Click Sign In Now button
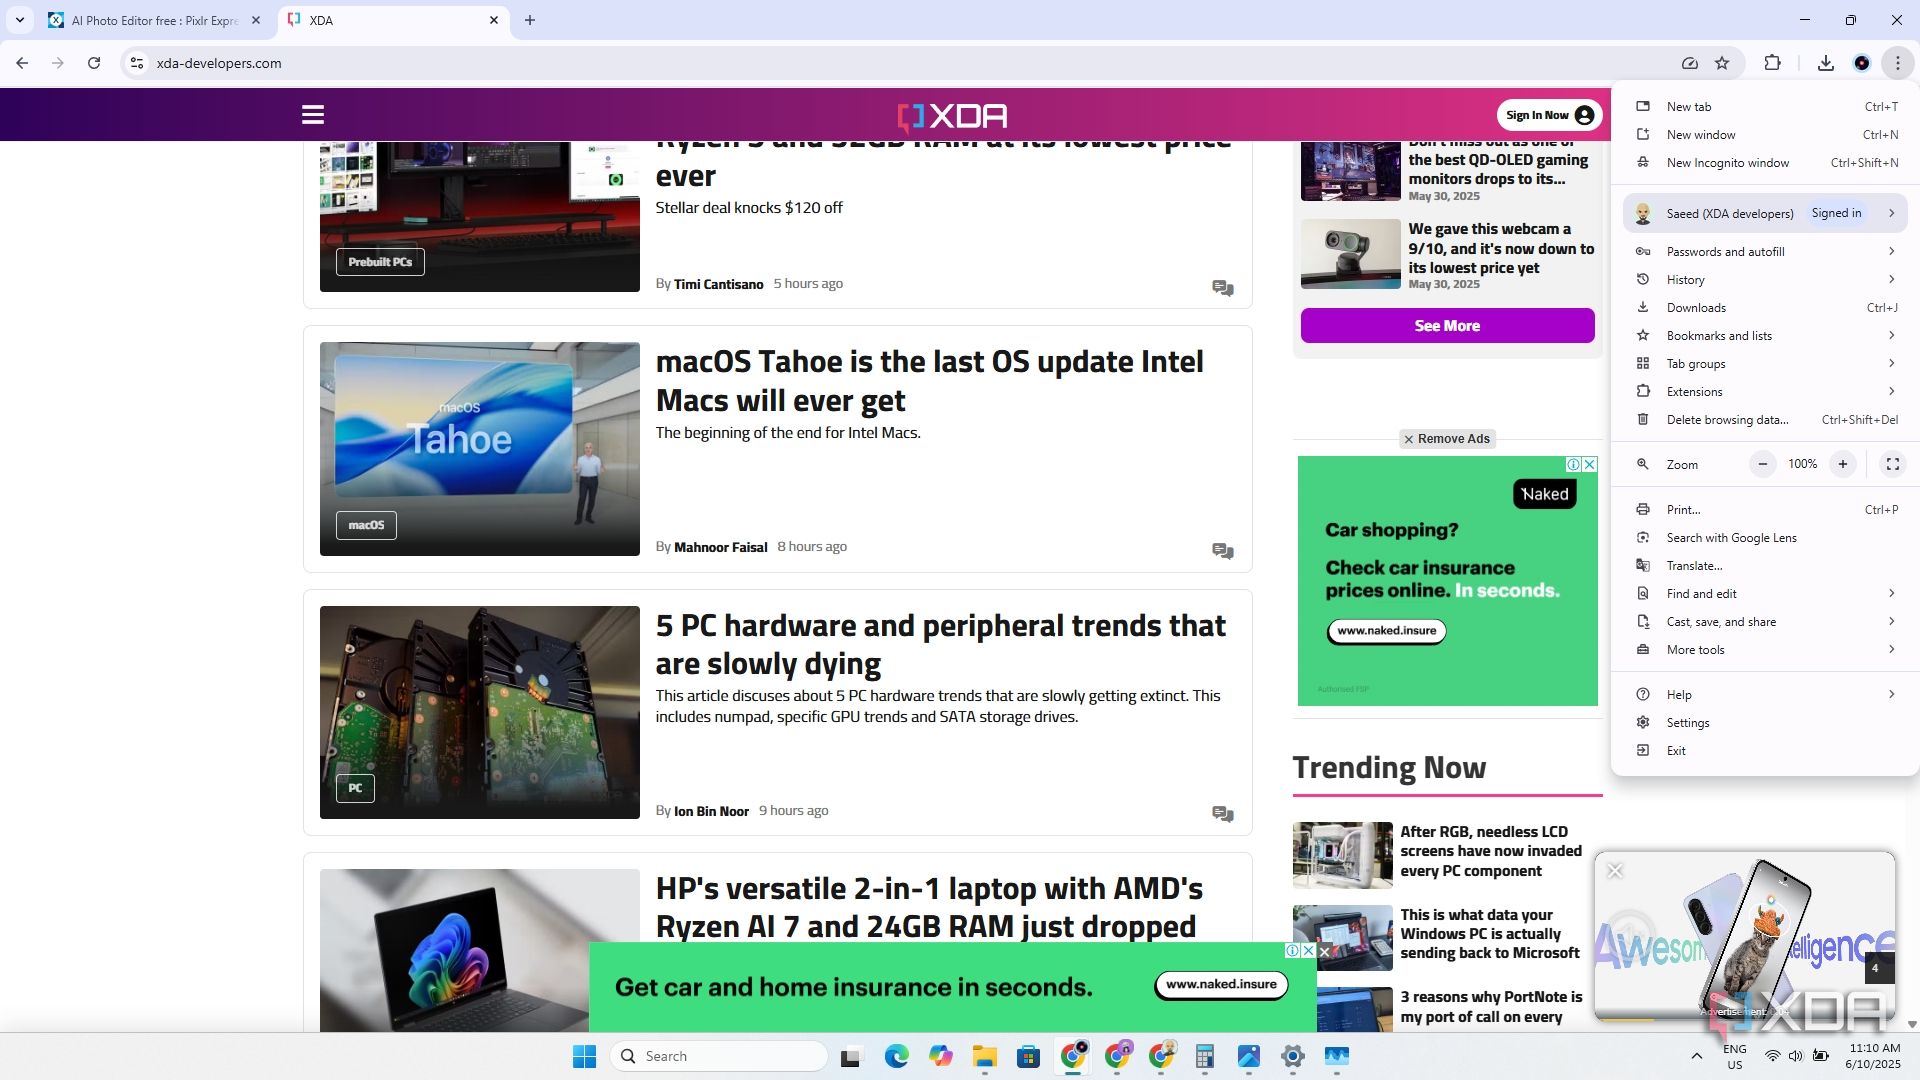 click(x=1549, y=115)
